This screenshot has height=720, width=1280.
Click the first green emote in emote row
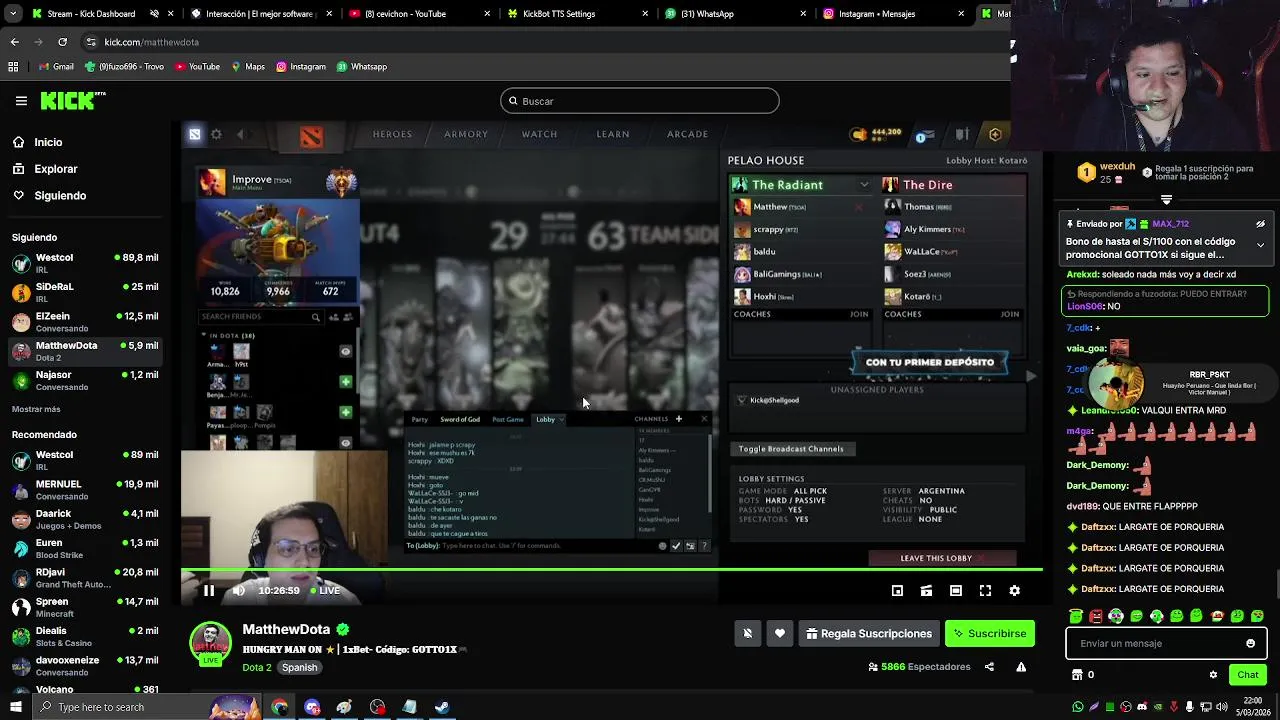pyautogui.click(x=1075, y=616)
